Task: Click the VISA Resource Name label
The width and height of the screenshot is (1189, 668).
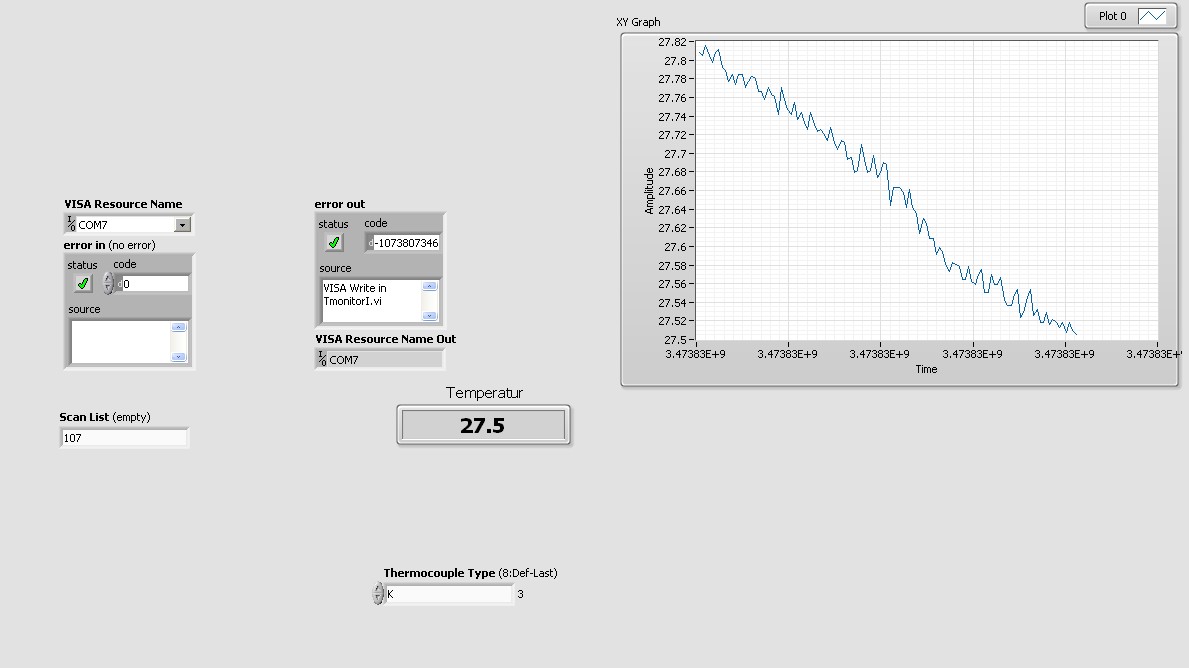Action: pyautogui.click(x=123, y=204)
